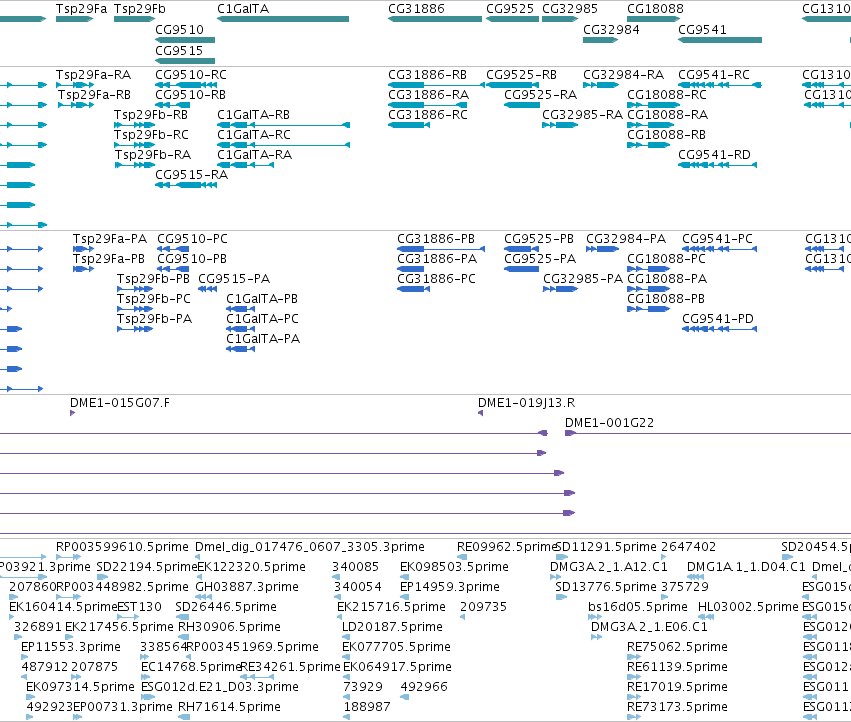Select the CG32984-PA protein feature
The width and height of the screenshot is (851, 722).
[x=602, y=249]
